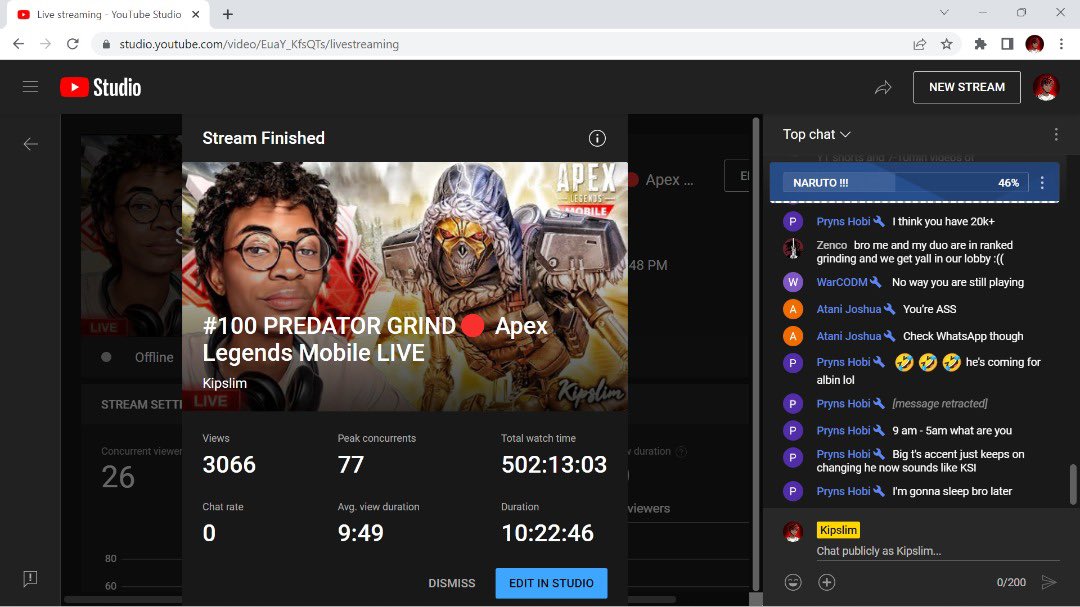Click the browser forward button
The width and height of the screenshot is (1080, 607).
pos(45,44)
